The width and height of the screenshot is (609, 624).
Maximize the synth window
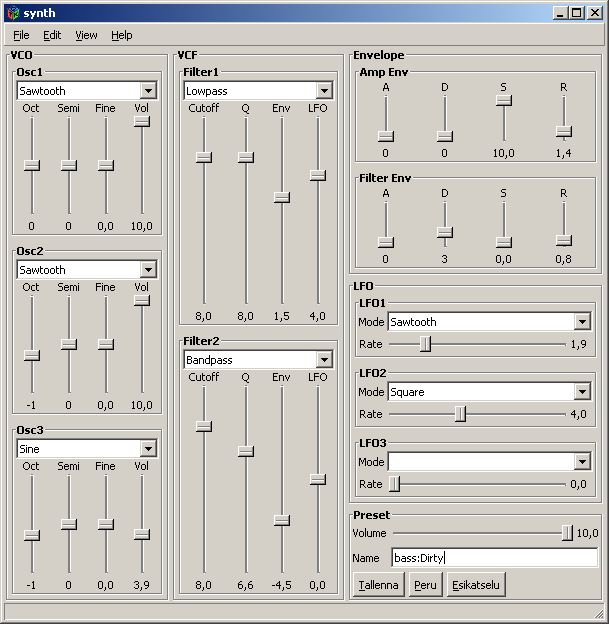coord(576,13)
